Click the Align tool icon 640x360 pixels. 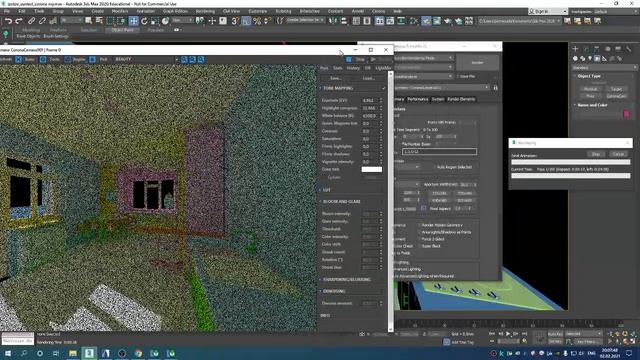click(344, 21)
